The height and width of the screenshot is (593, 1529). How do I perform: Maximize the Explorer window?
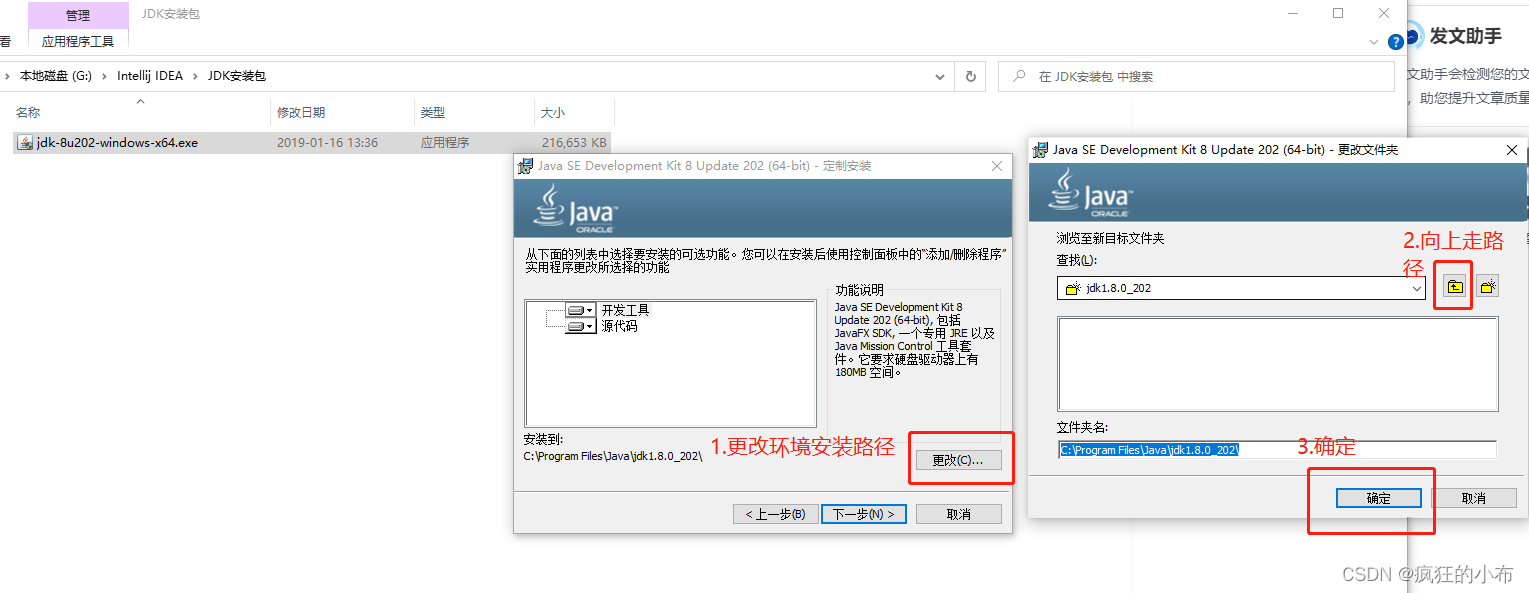[x=1338, y=13]
